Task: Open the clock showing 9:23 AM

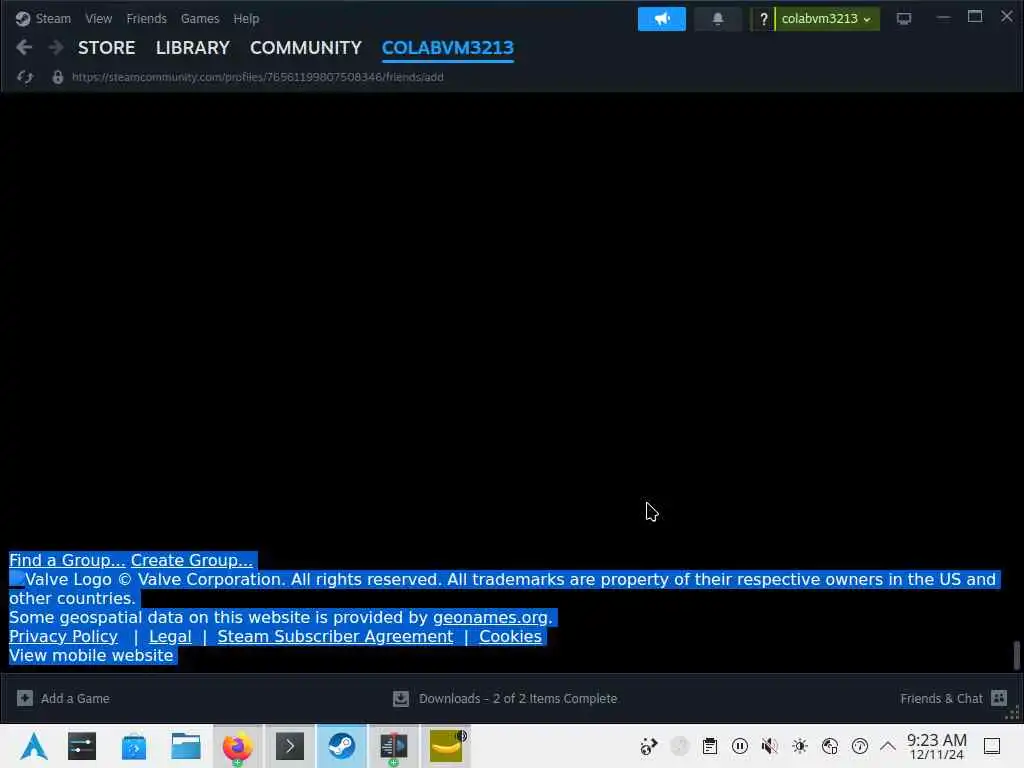Action: click(936, 746)
